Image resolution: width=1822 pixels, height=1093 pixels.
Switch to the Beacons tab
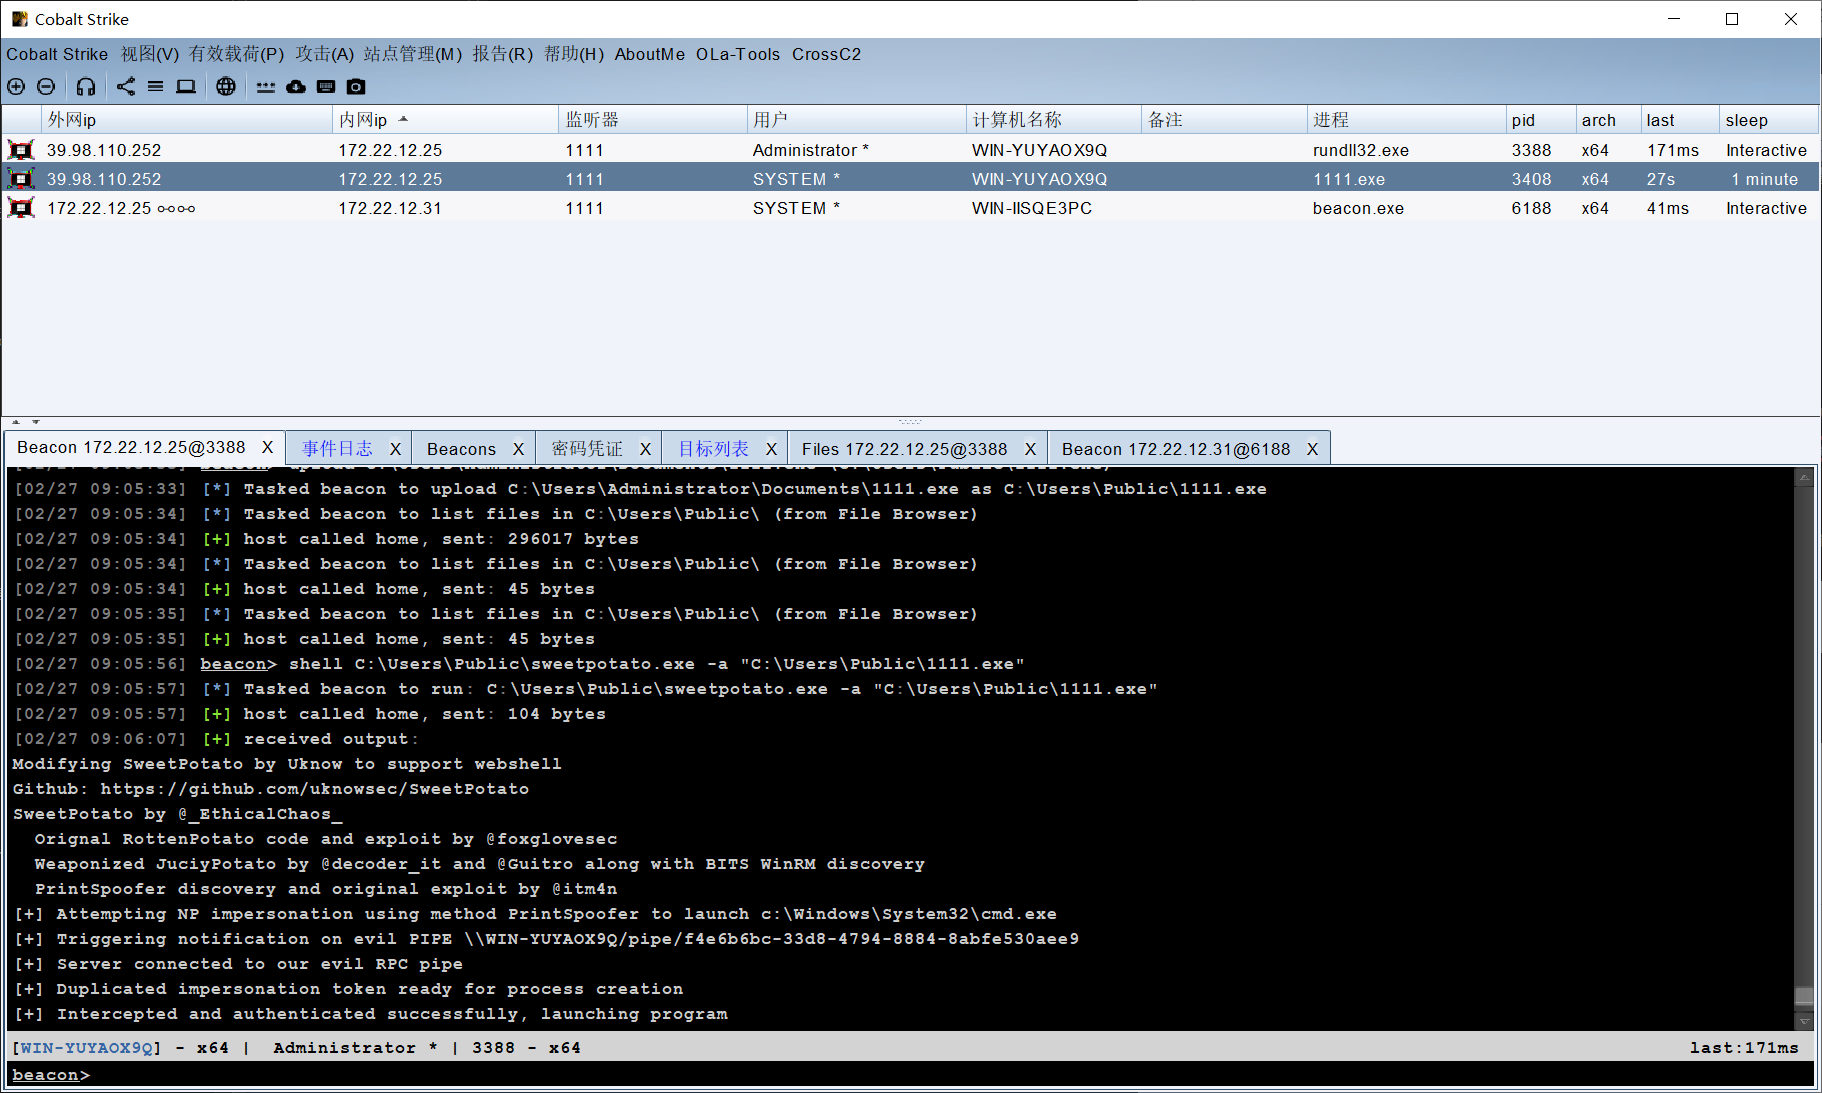[x=461, y=448]
